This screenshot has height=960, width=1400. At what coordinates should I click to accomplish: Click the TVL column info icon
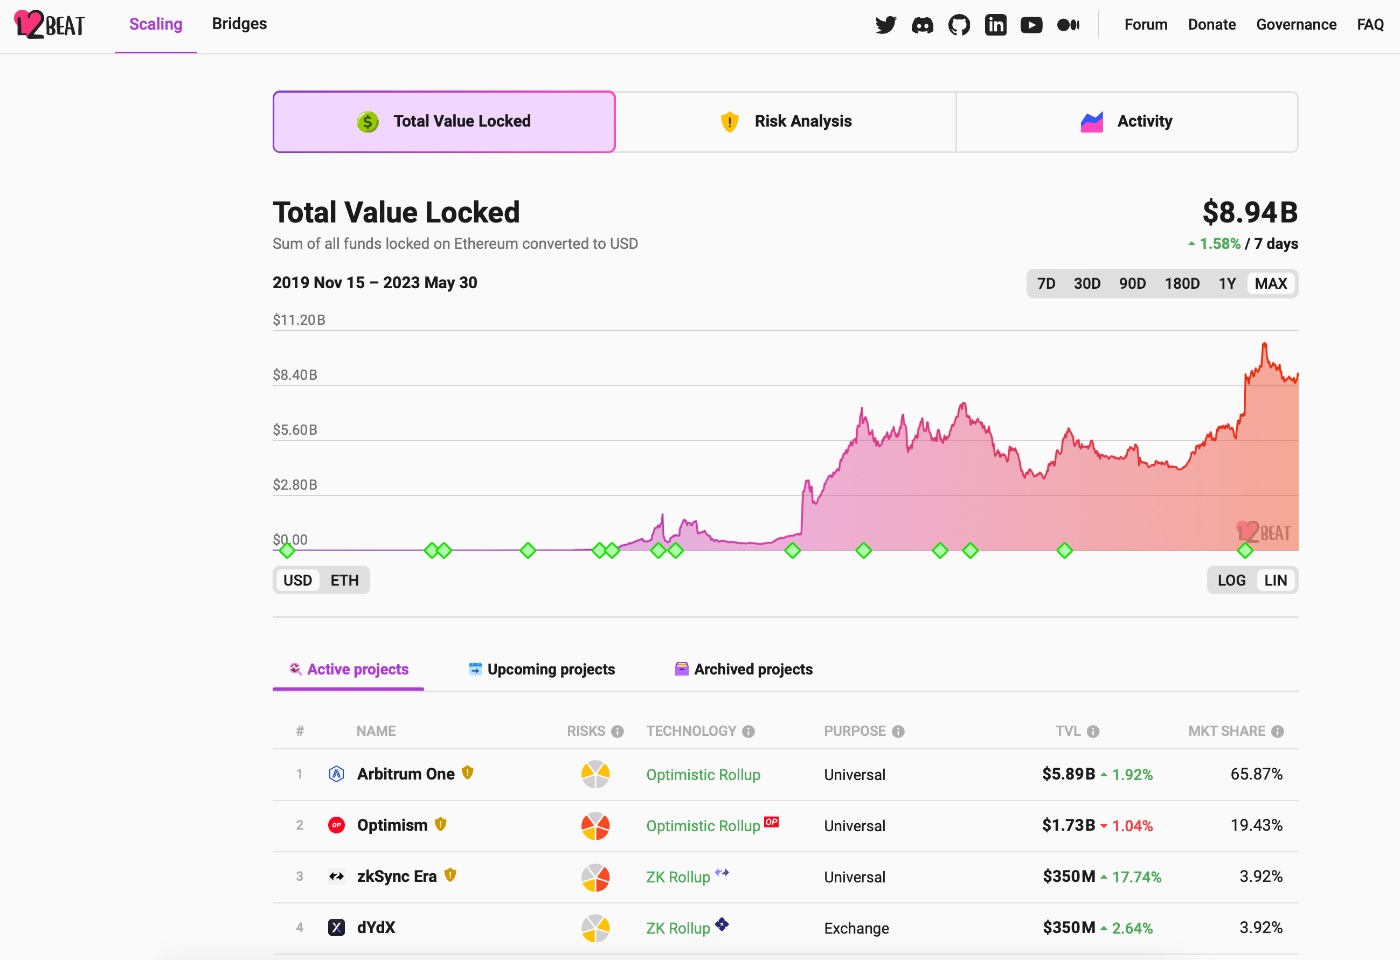click(x=1095, y=731)
